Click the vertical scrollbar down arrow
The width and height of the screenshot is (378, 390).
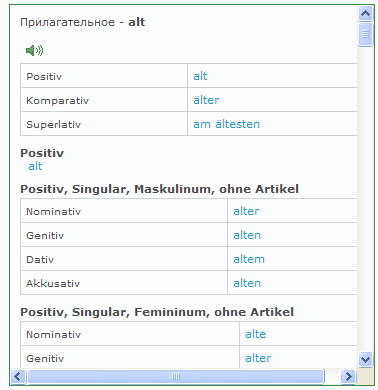coord(366,360)
